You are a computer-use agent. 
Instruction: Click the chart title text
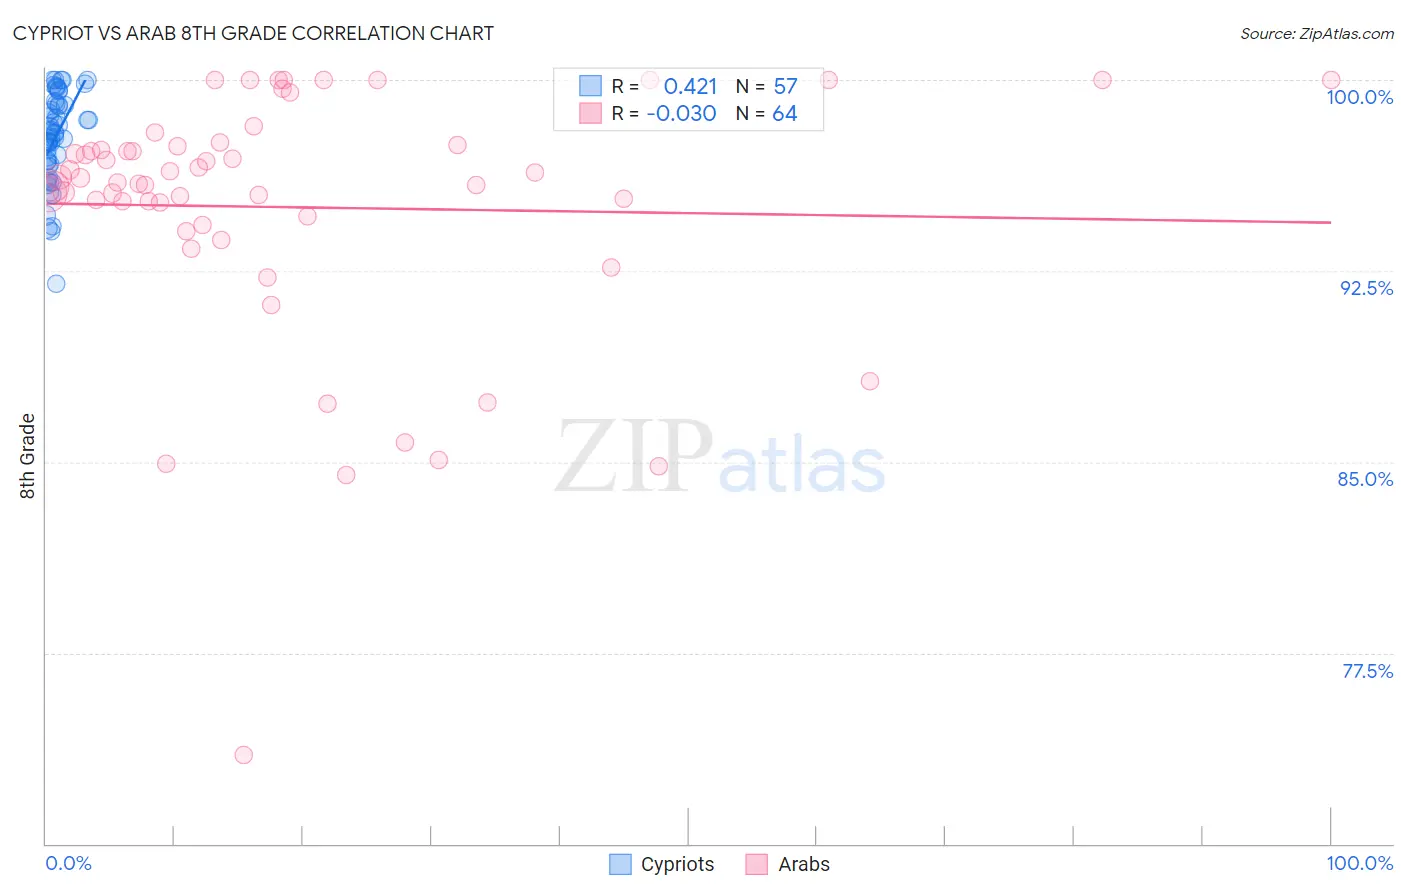pyautogui.click(x=253, y=33)
